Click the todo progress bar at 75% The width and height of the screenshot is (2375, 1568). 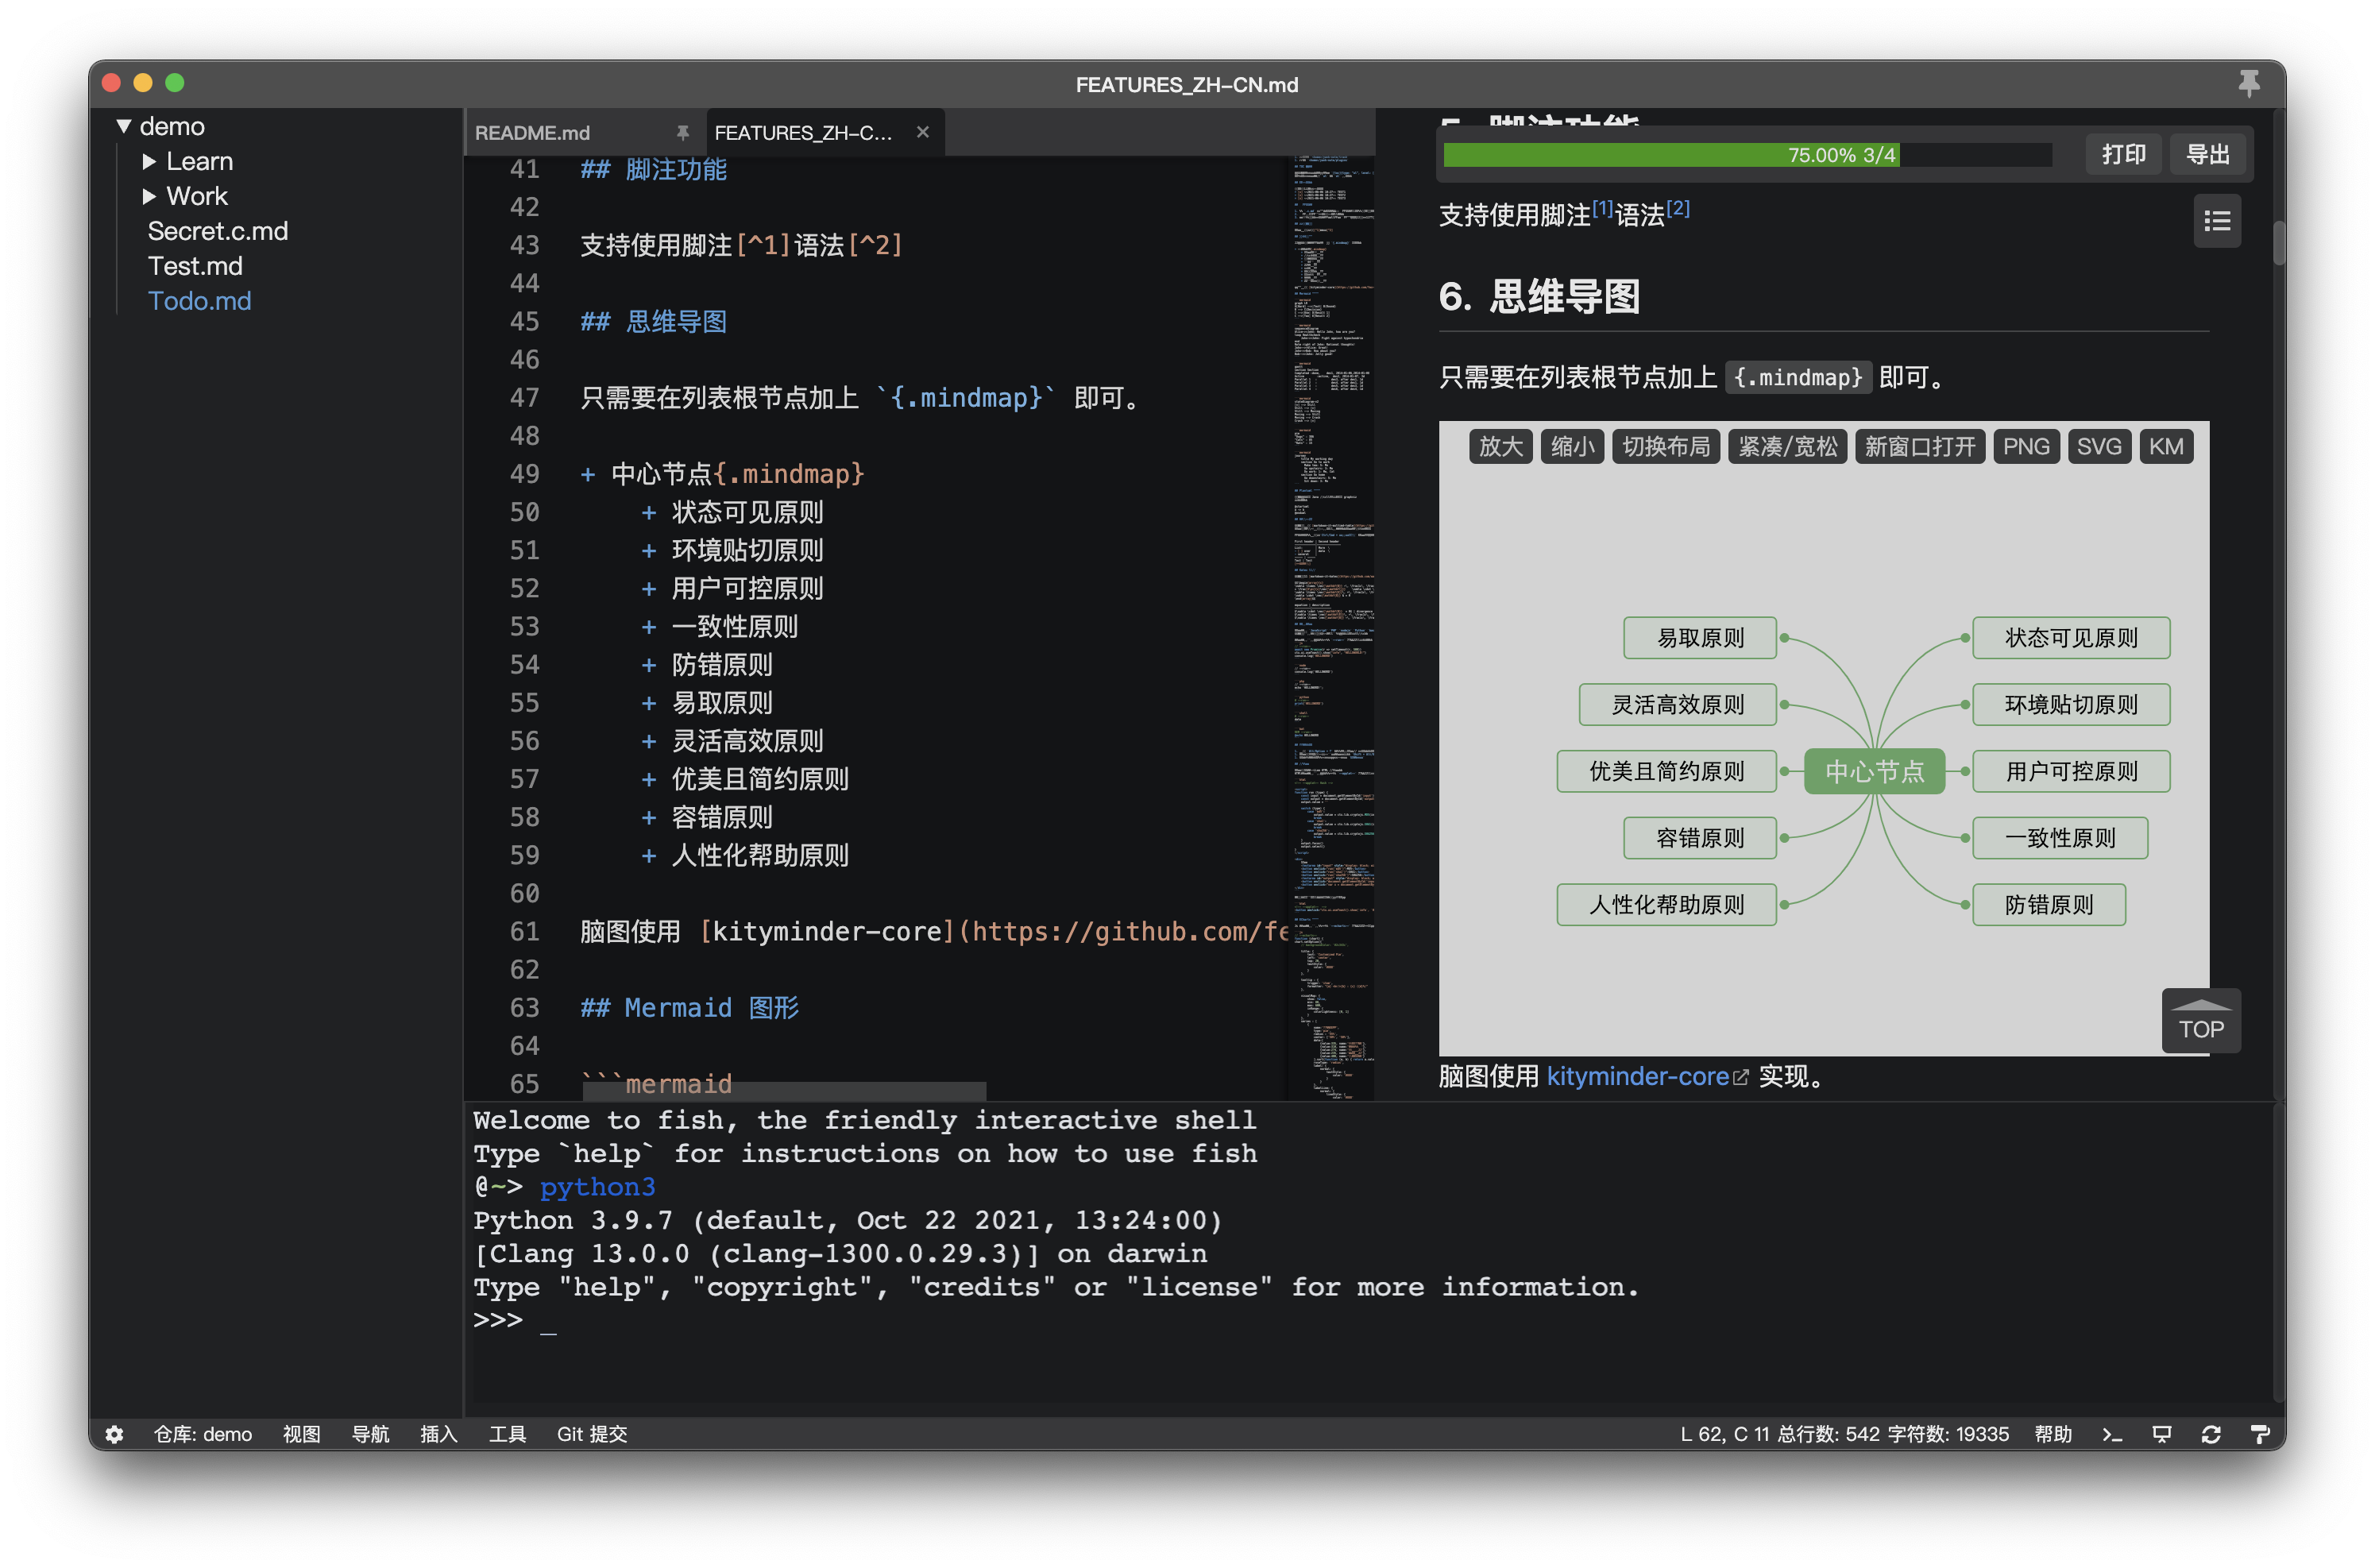1747,154
